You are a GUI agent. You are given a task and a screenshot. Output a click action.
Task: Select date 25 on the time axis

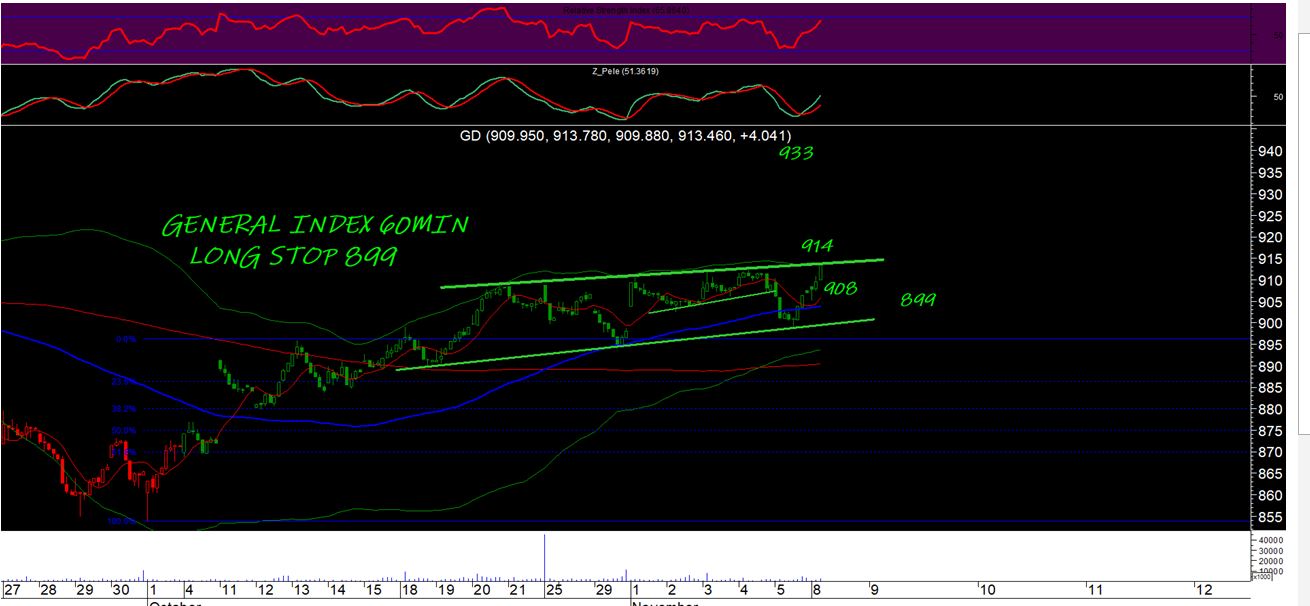pyautogui.click(x=550, y=590)
